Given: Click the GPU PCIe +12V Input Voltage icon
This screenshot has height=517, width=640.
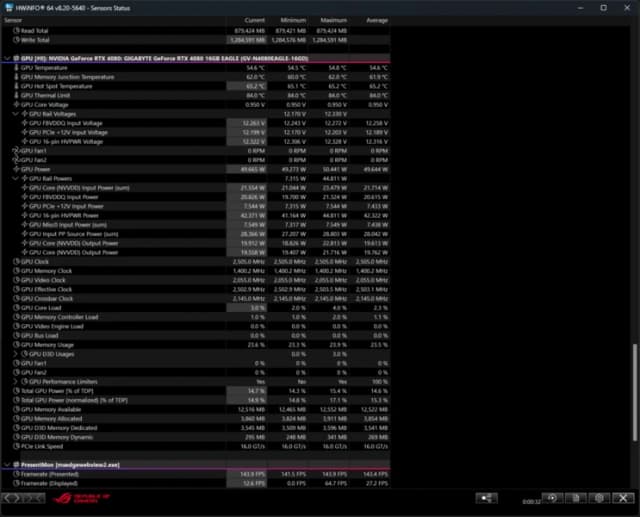Looking at the screenshot, I should coord(24,132).
